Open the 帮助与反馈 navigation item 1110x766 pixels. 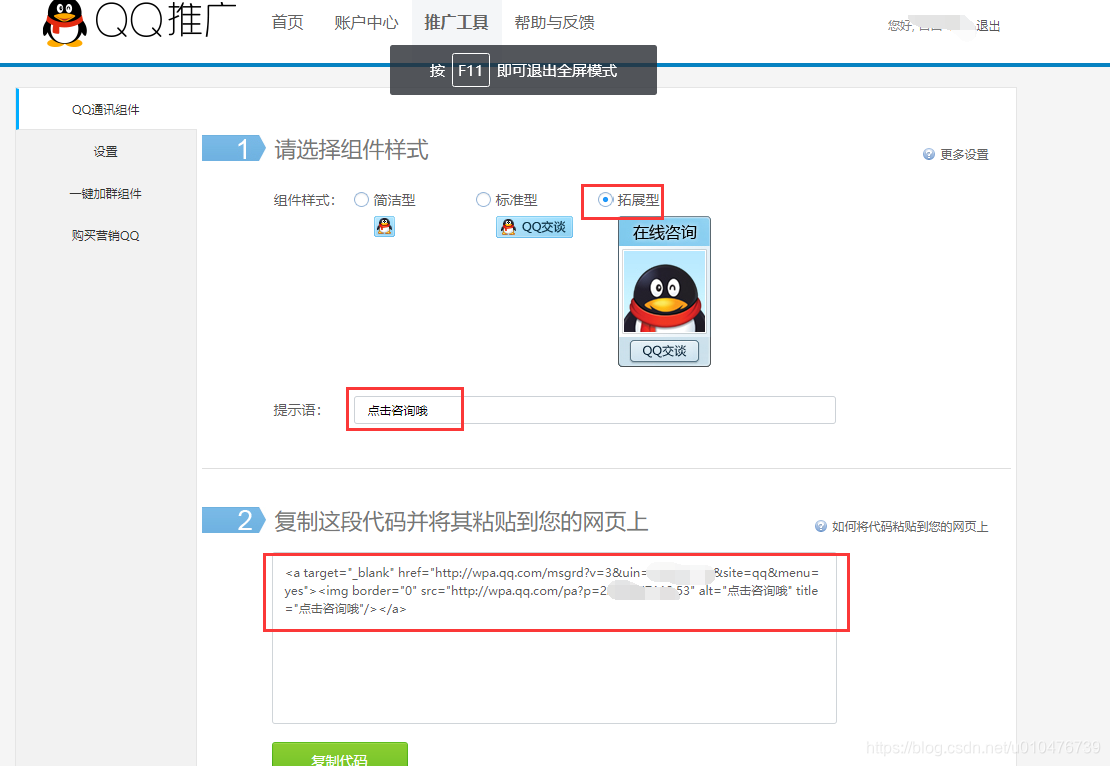pos(554,23)
